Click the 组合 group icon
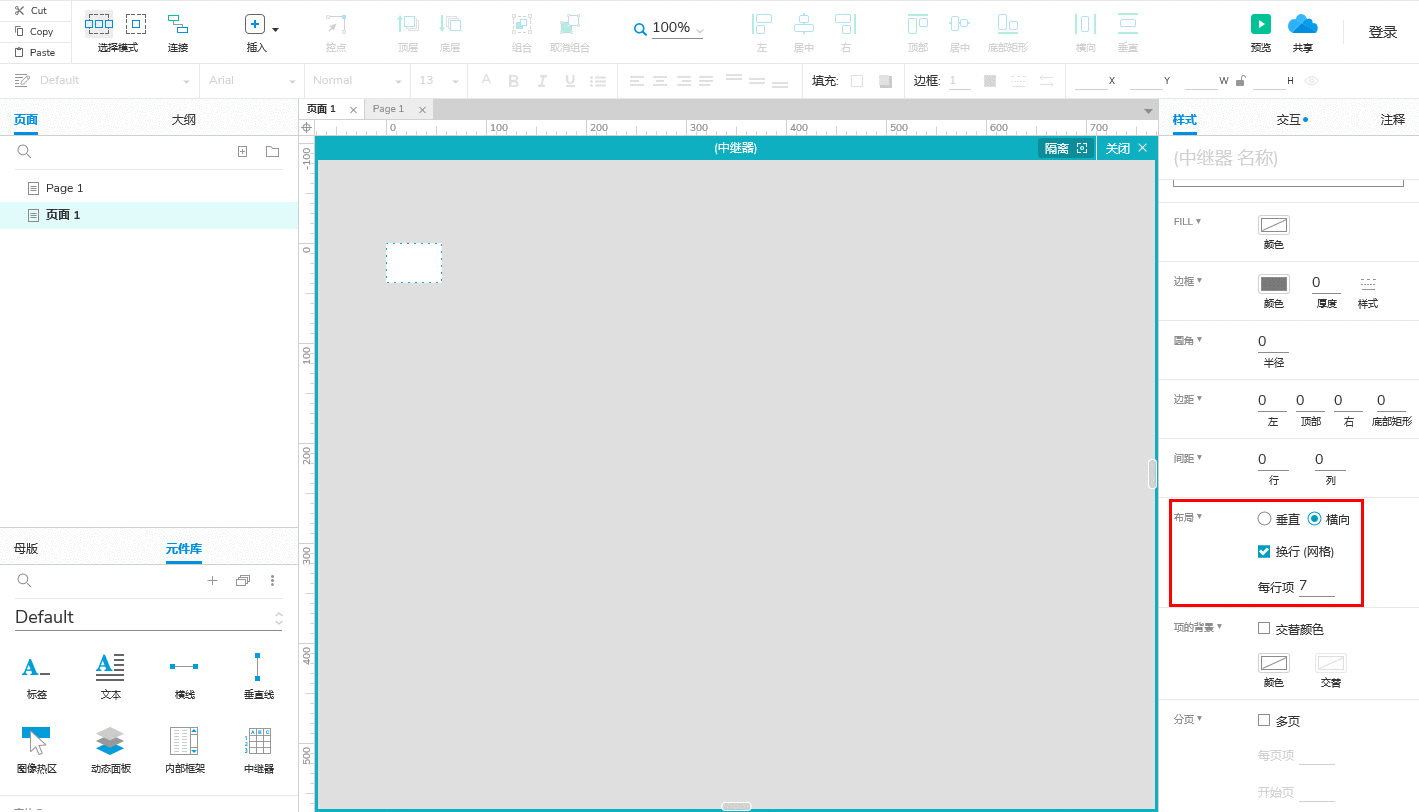The height and width of the screenshot is (812, 1419). (522, 24)
